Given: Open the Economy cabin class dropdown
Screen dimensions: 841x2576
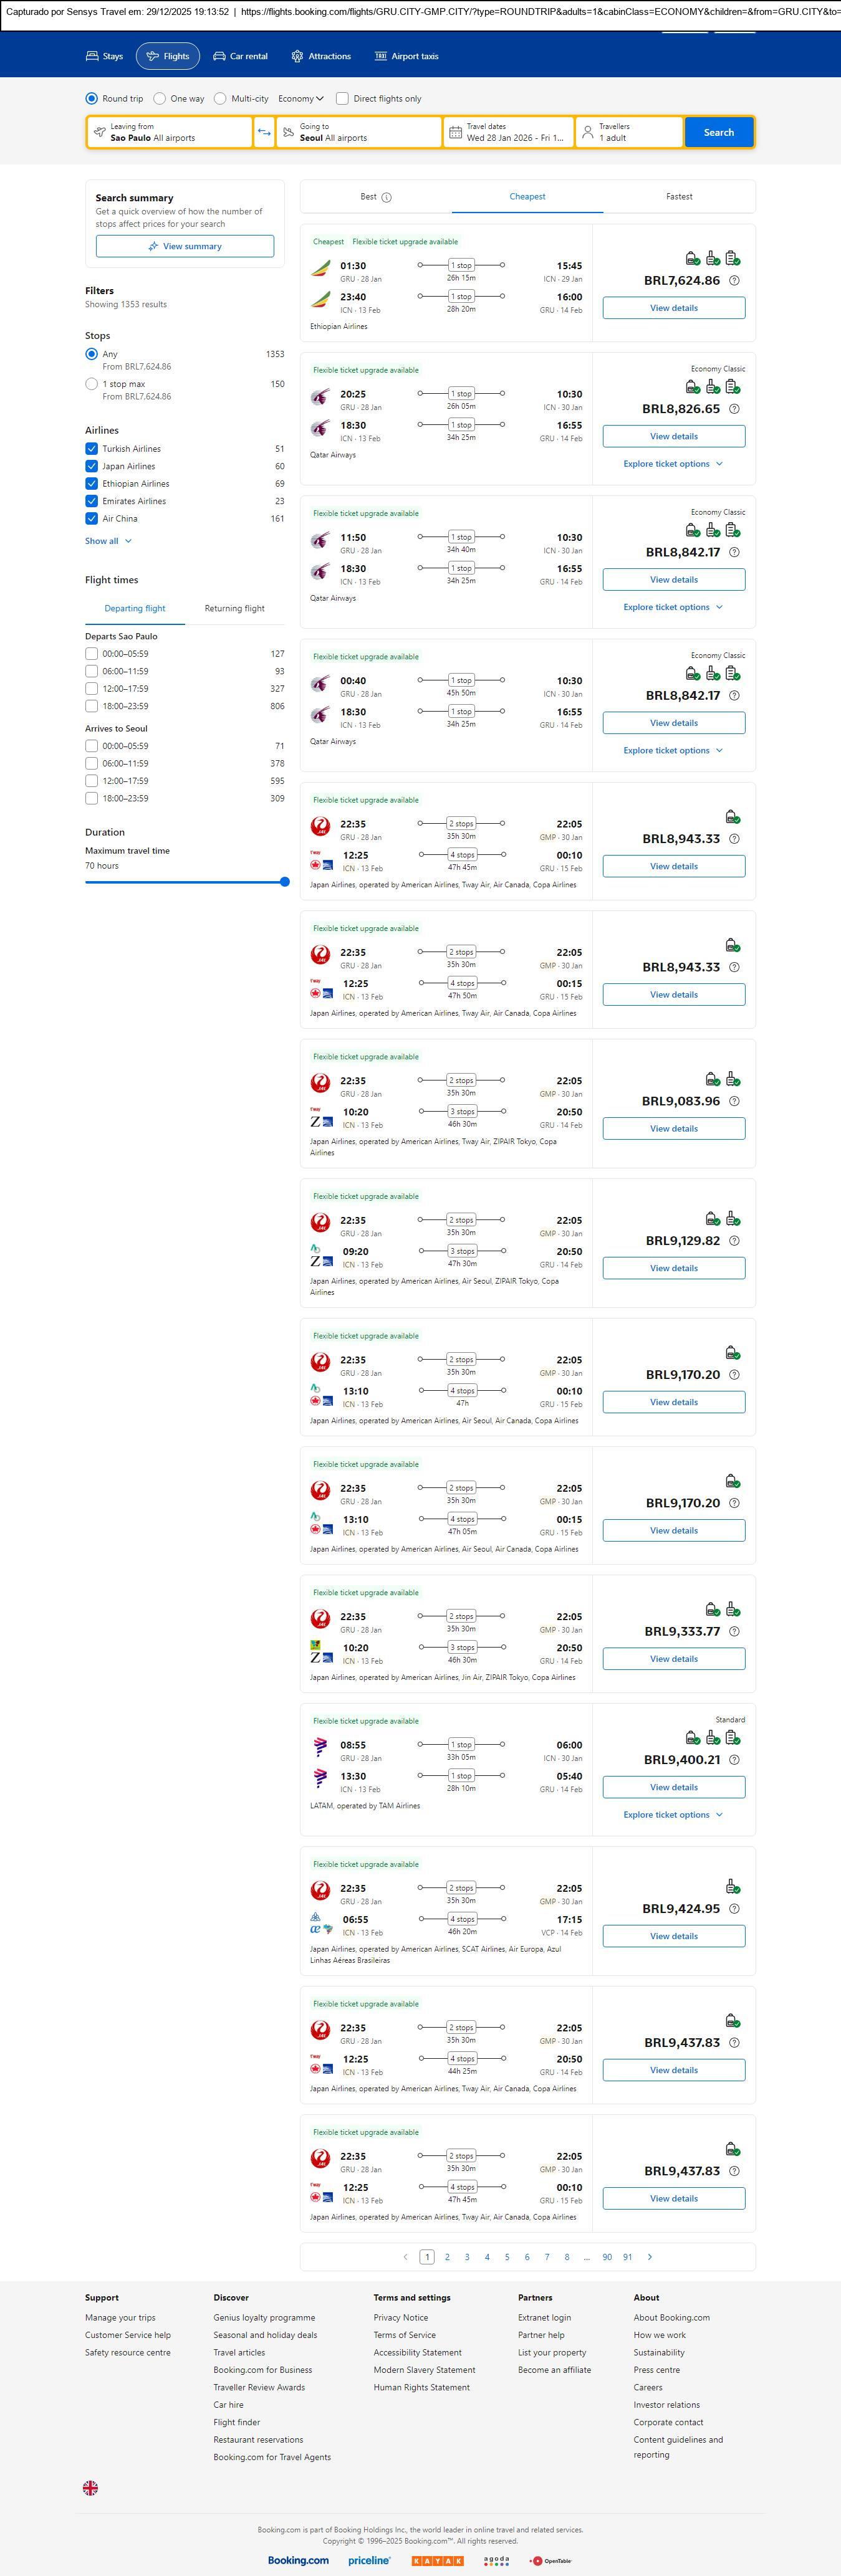Looking at the screenshot, I should coord(301,99).
